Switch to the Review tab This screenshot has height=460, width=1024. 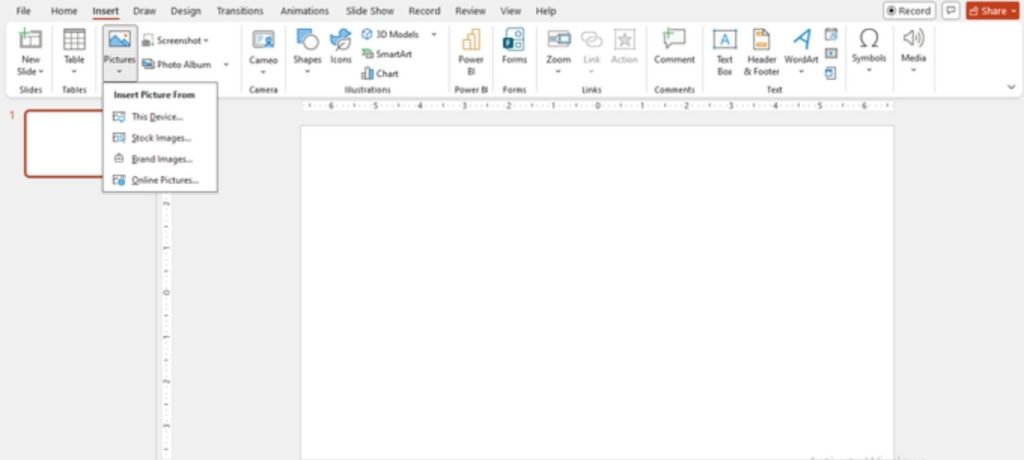(x=470, y=11)
